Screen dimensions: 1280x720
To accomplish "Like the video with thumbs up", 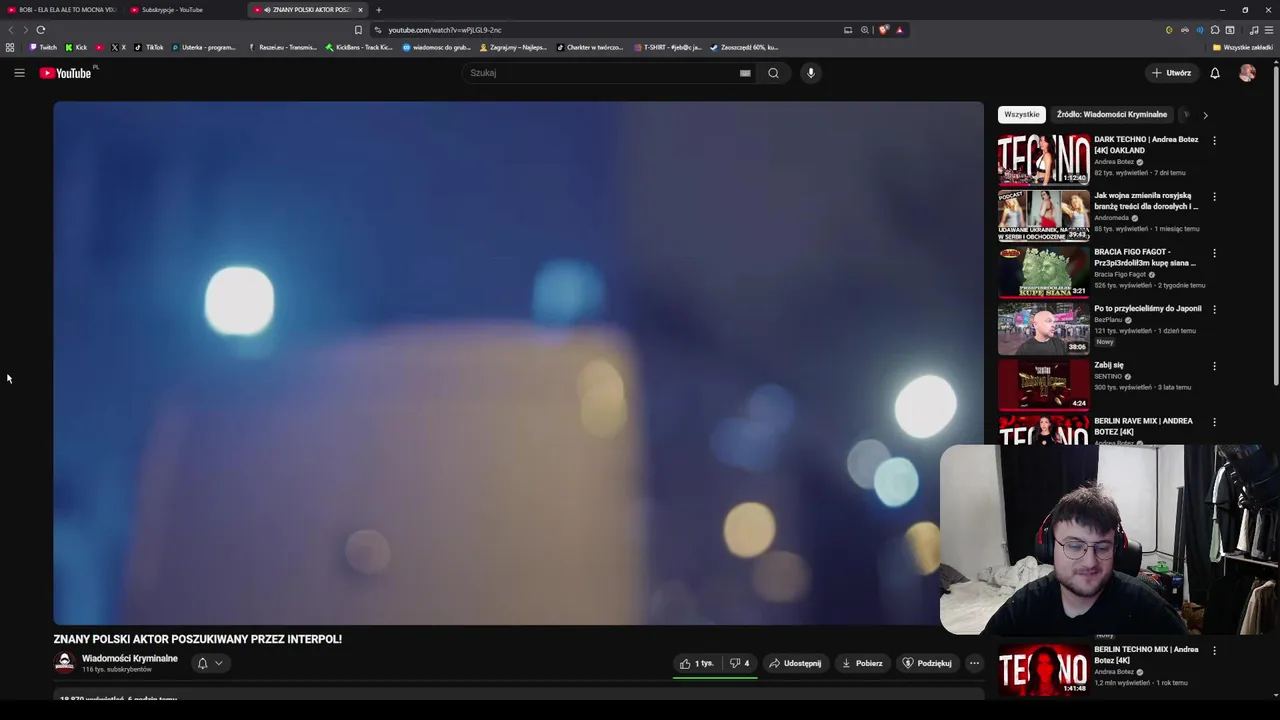I will pyautogui.click(x=697, y=663).
